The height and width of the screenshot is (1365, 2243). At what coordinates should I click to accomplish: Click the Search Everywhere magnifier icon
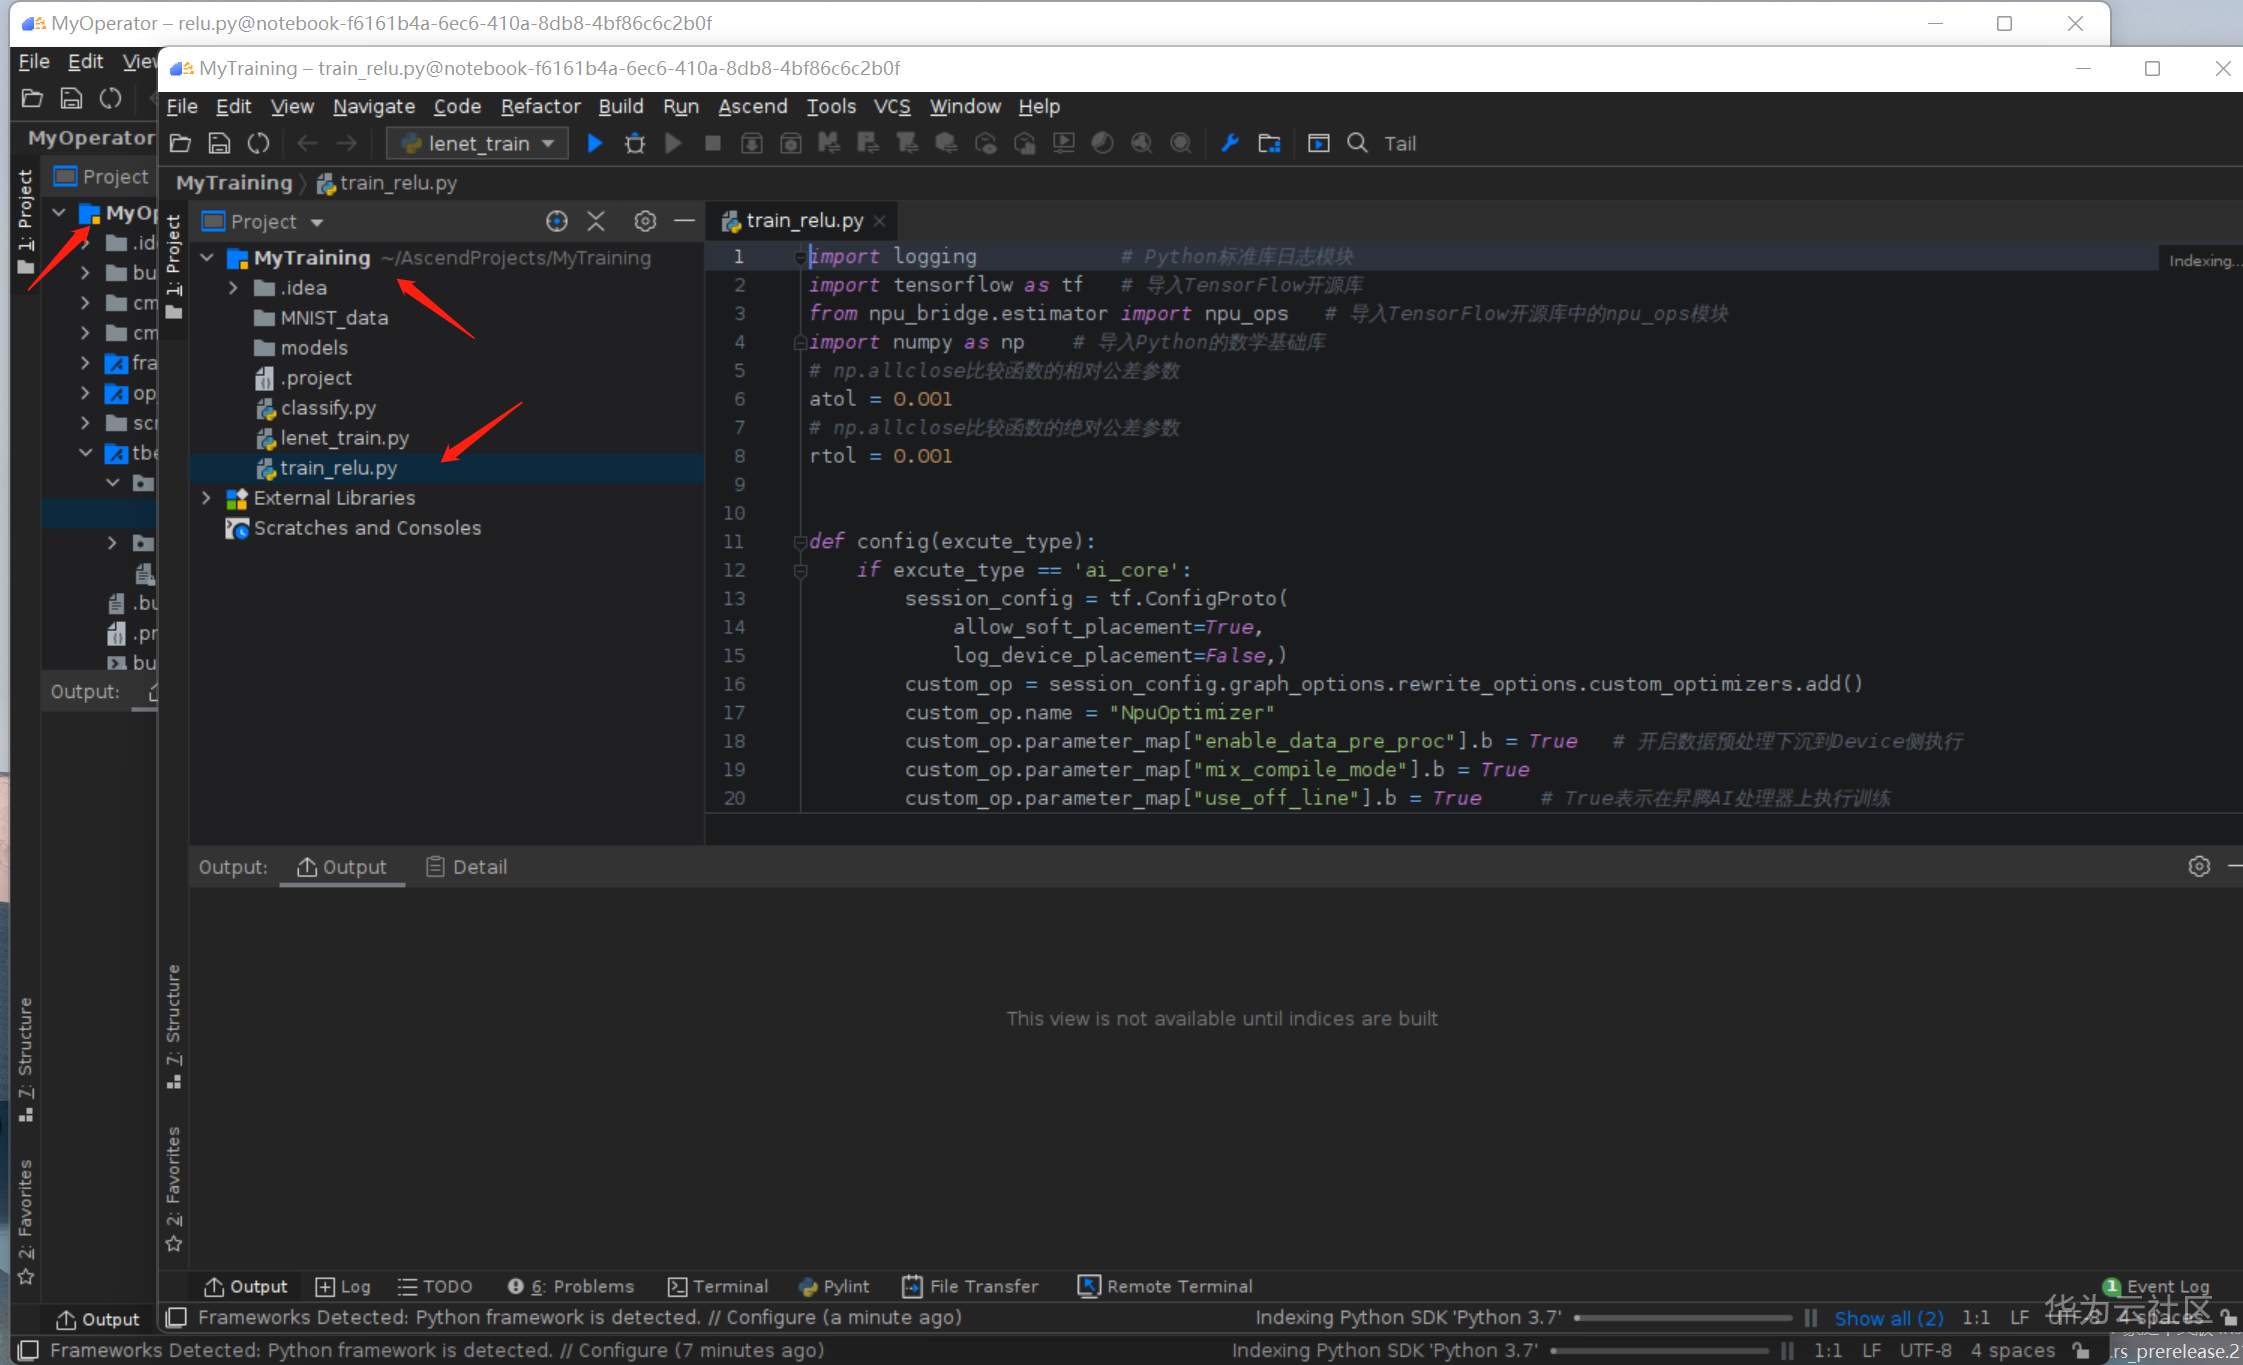1357,143
